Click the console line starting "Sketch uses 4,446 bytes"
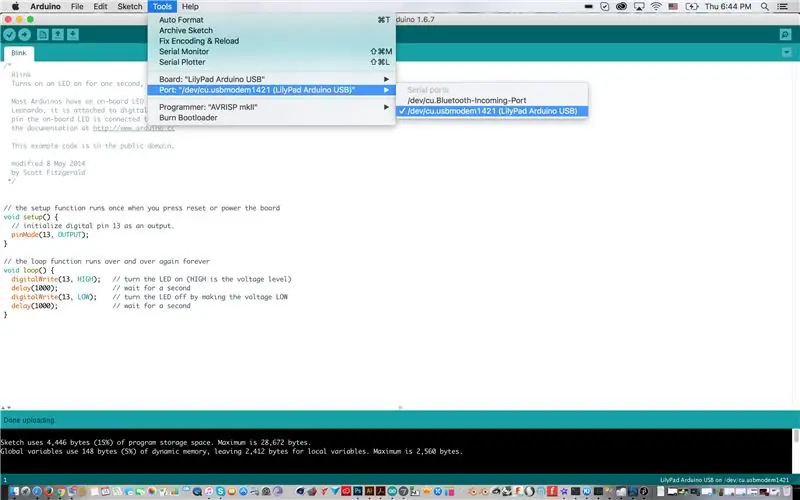The height and width of the screenshot is (500, 800). (x=156, y=442)
